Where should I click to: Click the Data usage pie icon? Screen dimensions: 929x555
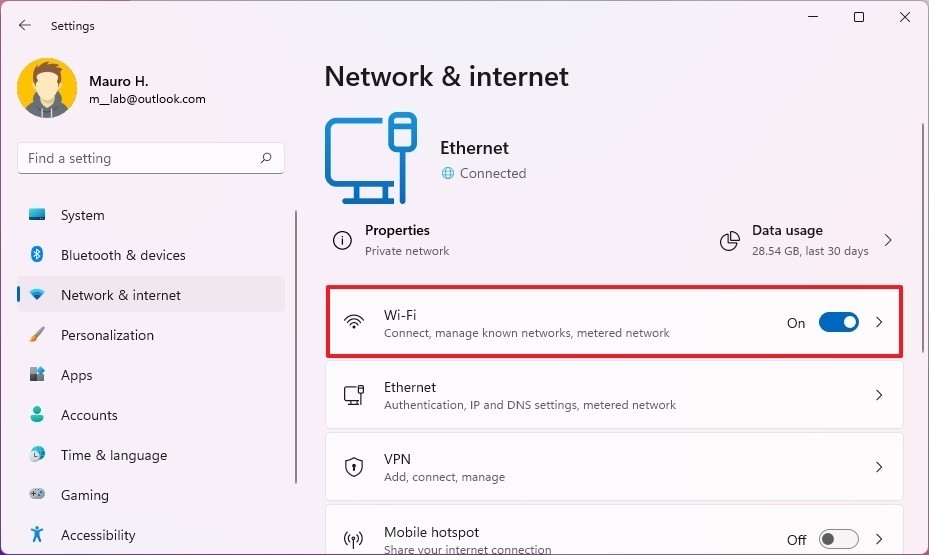tap(730, 240)
